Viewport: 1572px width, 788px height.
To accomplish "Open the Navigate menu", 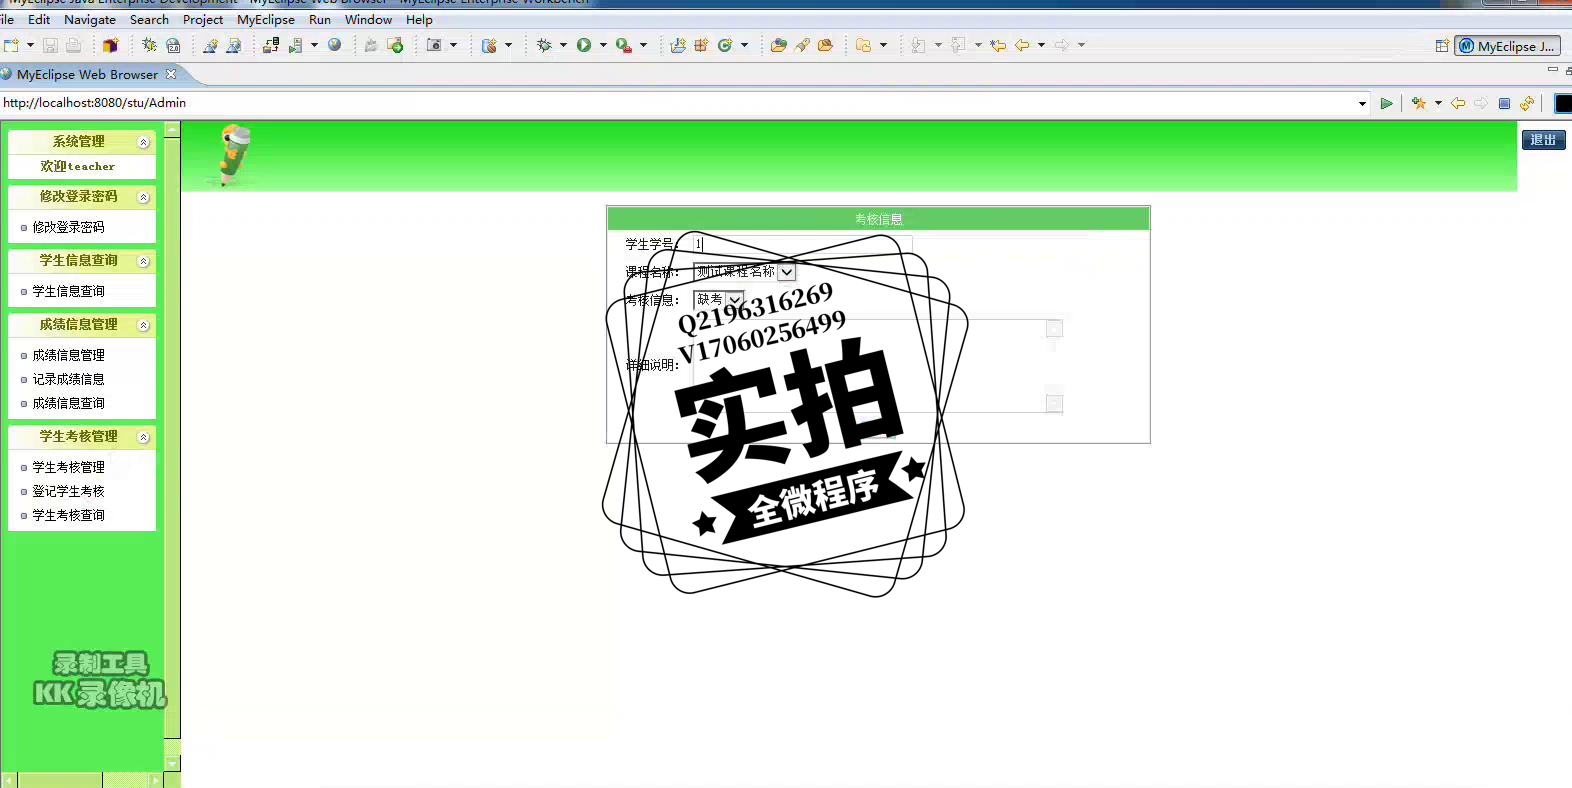I will click(90, 19).
